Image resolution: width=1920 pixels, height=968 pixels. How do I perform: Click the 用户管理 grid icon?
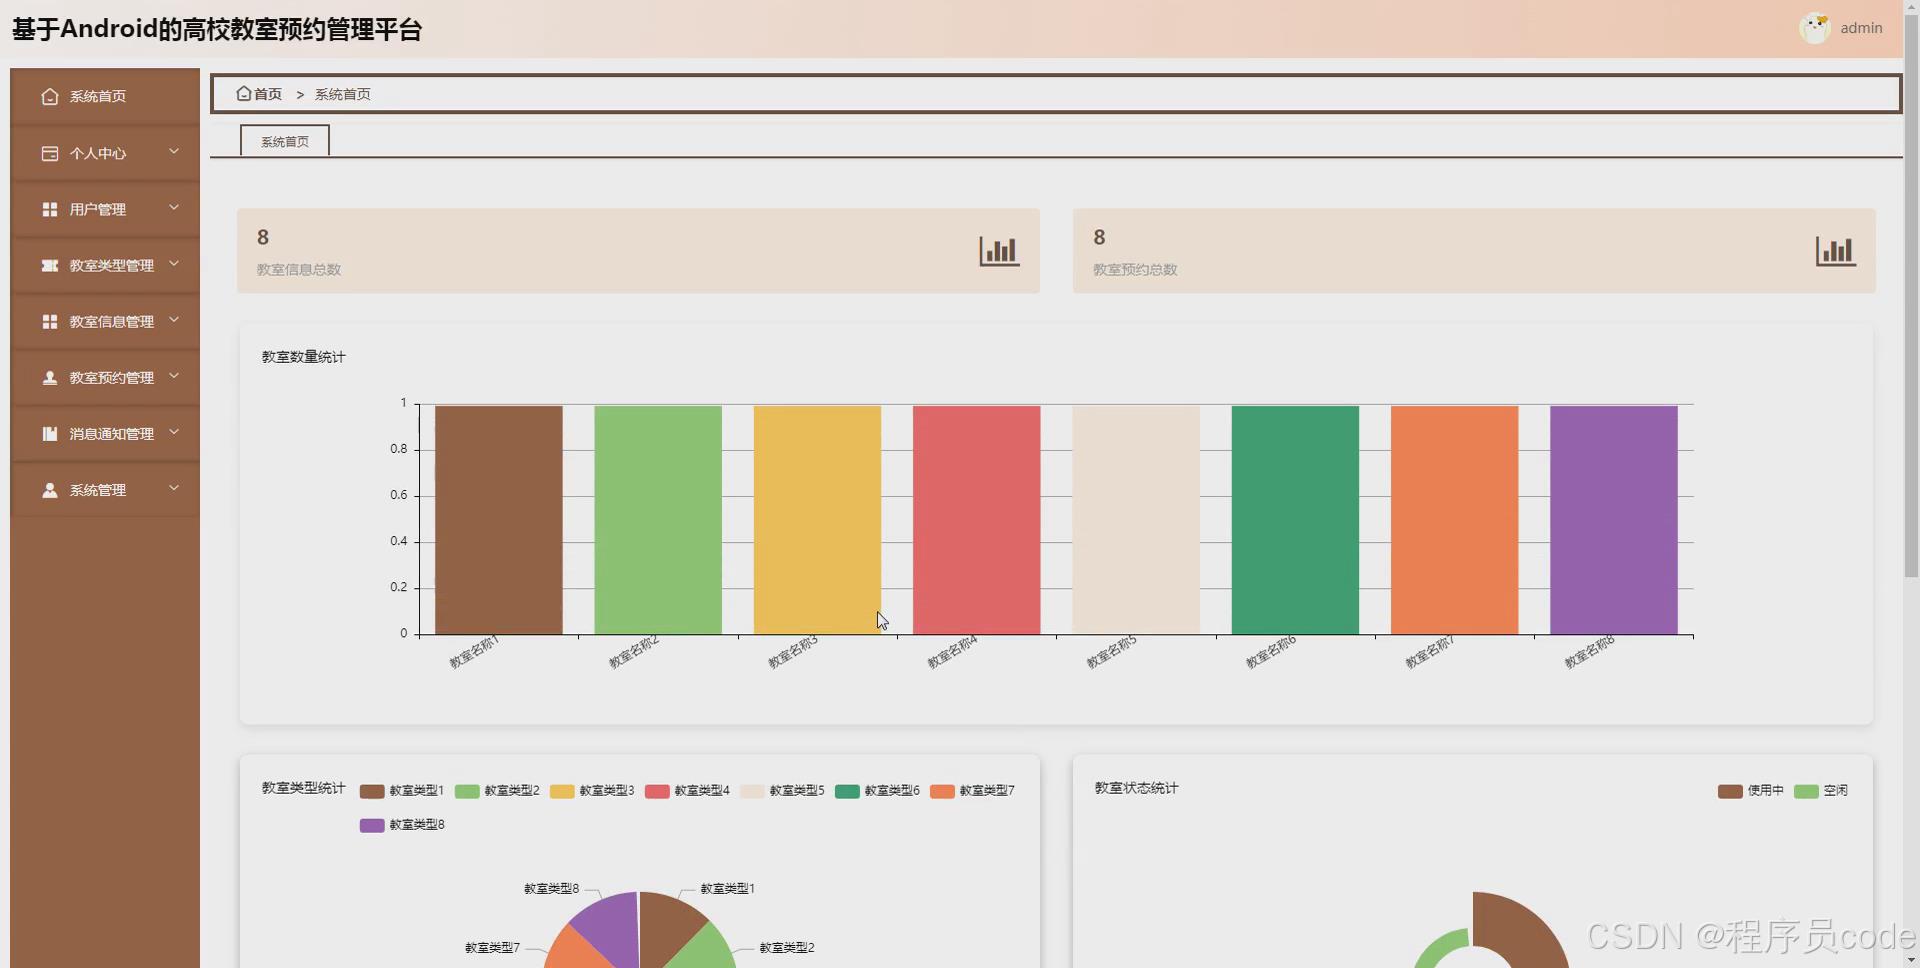click(50, 209)
